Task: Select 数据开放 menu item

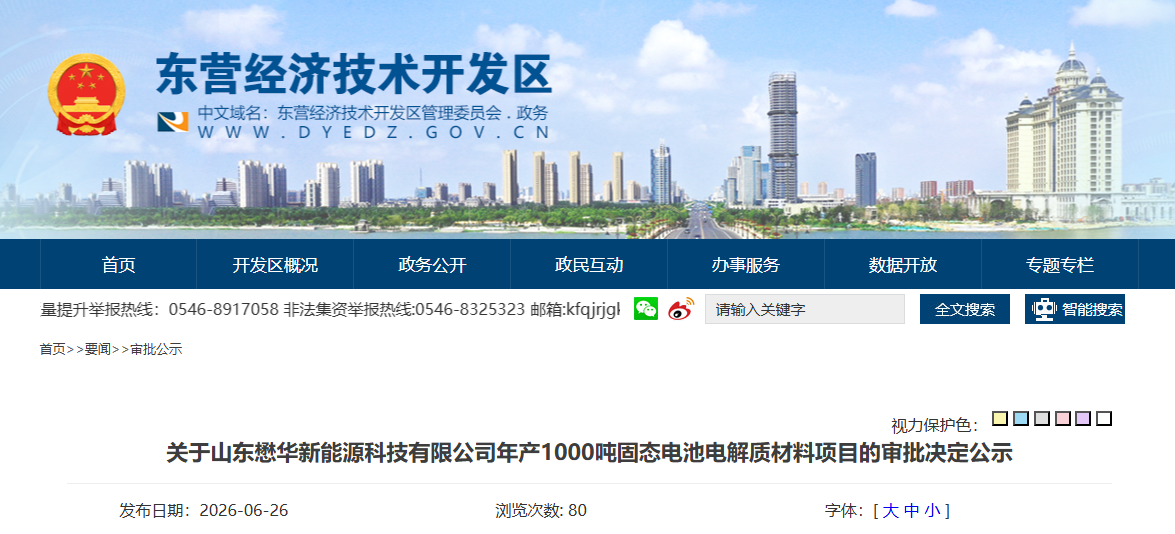Action: [903, 264]
